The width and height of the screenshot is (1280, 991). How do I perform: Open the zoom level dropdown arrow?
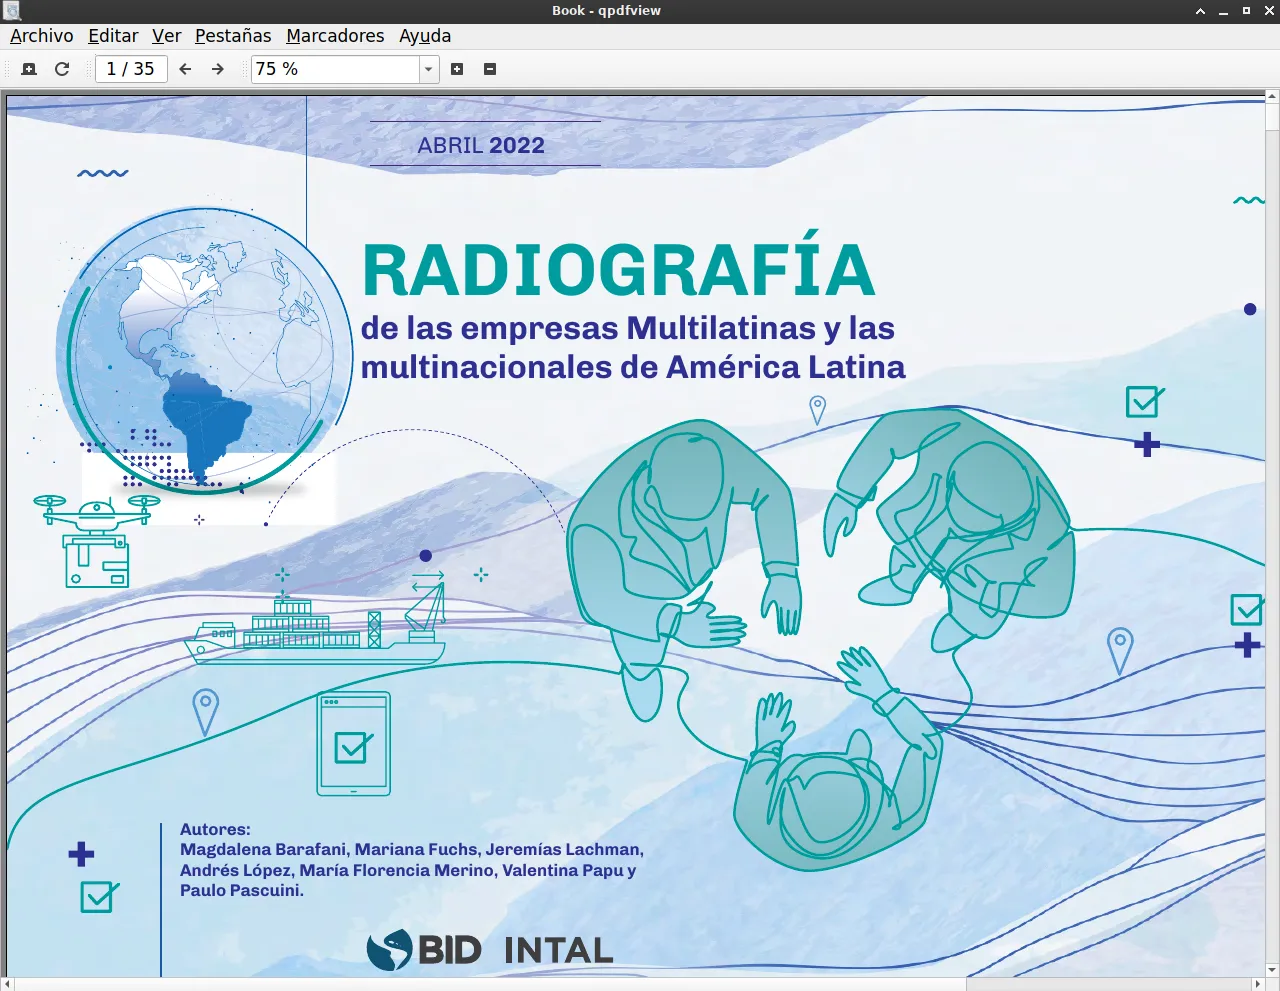point(429,69)
